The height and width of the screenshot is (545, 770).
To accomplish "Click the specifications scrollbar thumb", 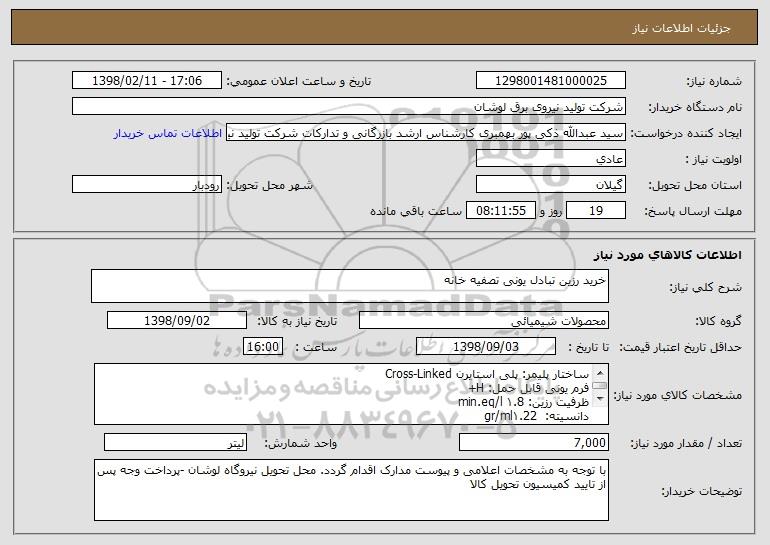I will click(x=600, y=385).
